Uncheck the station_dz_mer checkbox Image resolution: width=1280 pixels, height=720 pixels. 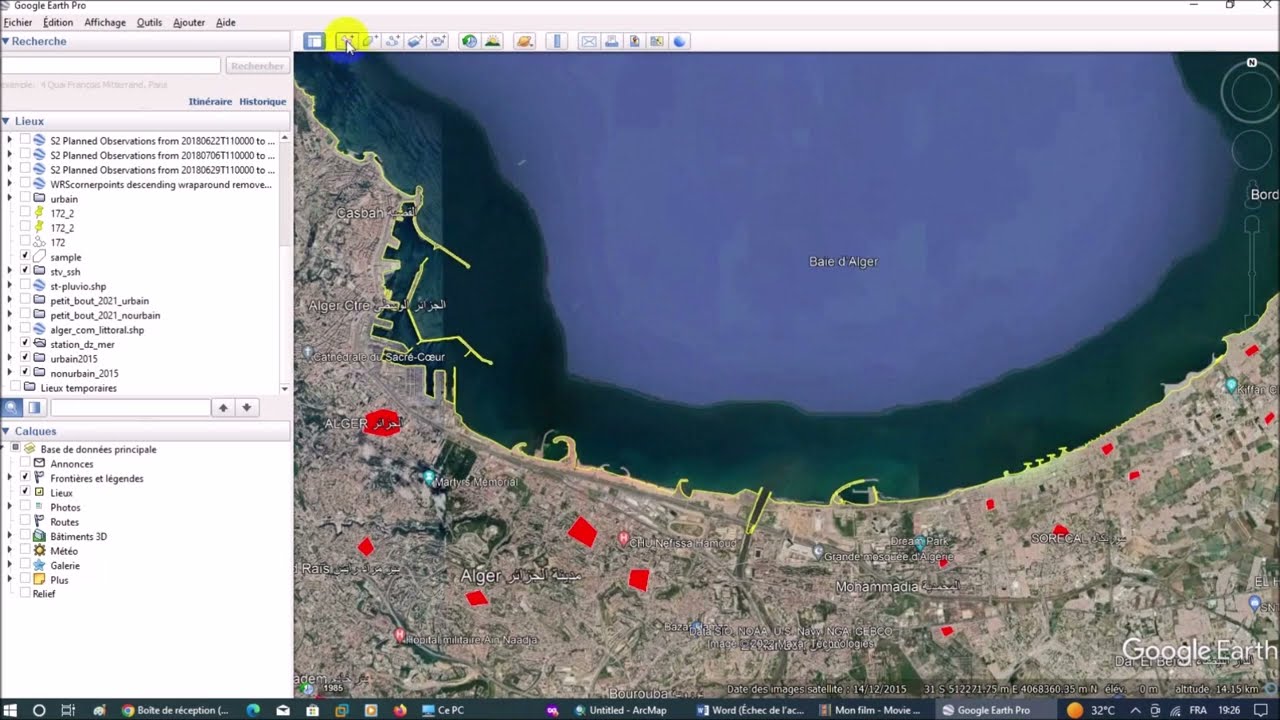click(x=25, y=344)
